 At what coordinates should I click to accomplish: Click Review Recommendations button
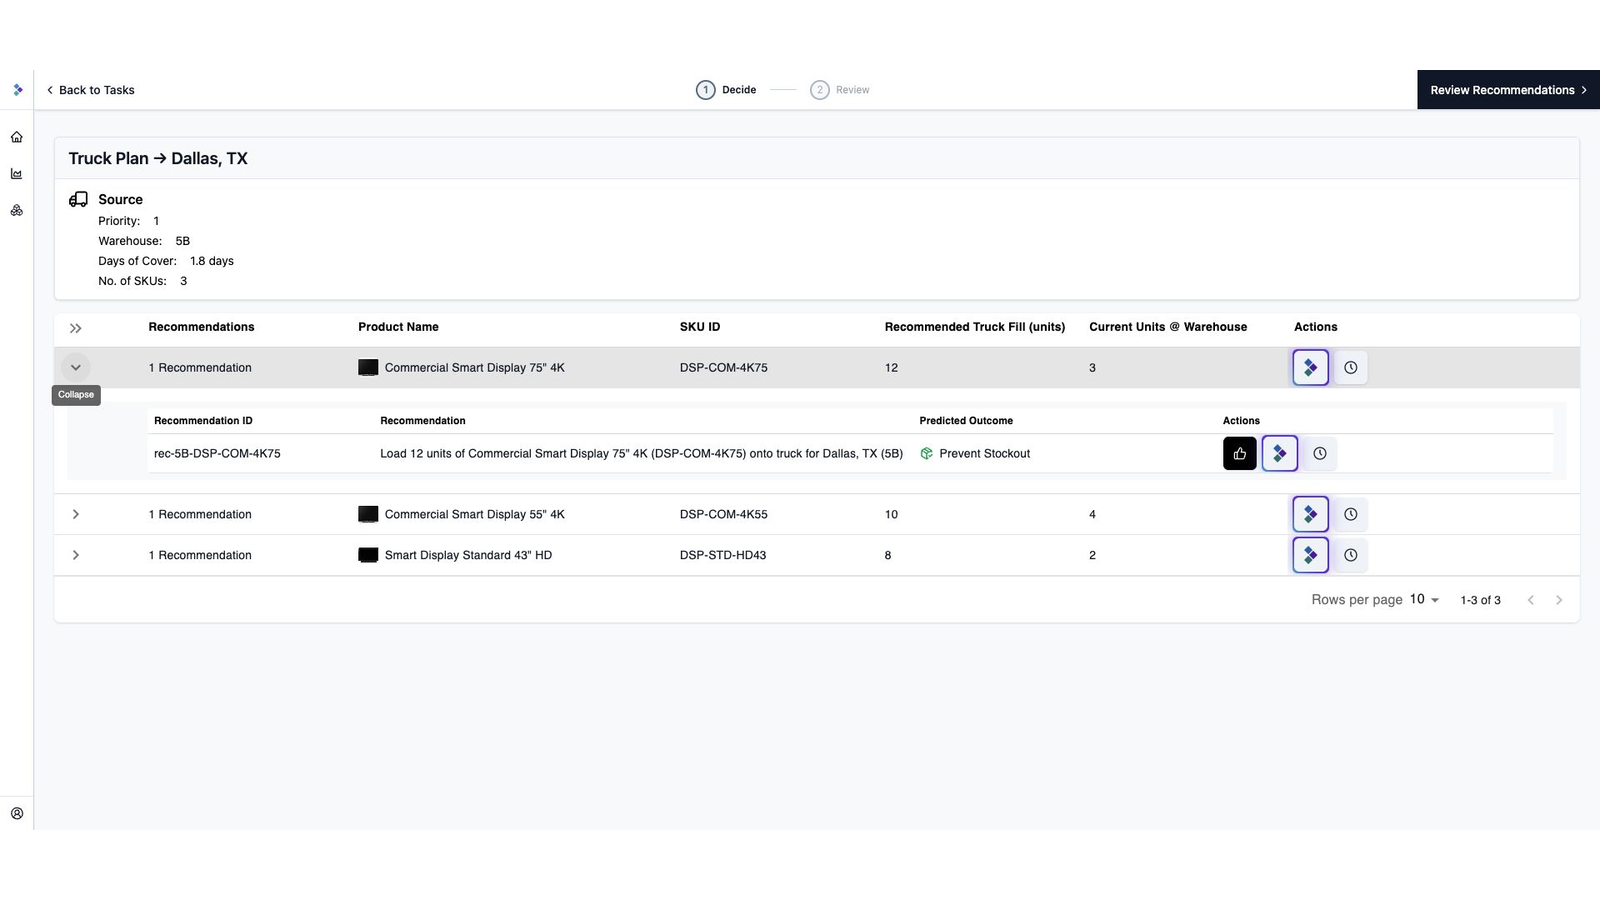[x=1508, y=90]
